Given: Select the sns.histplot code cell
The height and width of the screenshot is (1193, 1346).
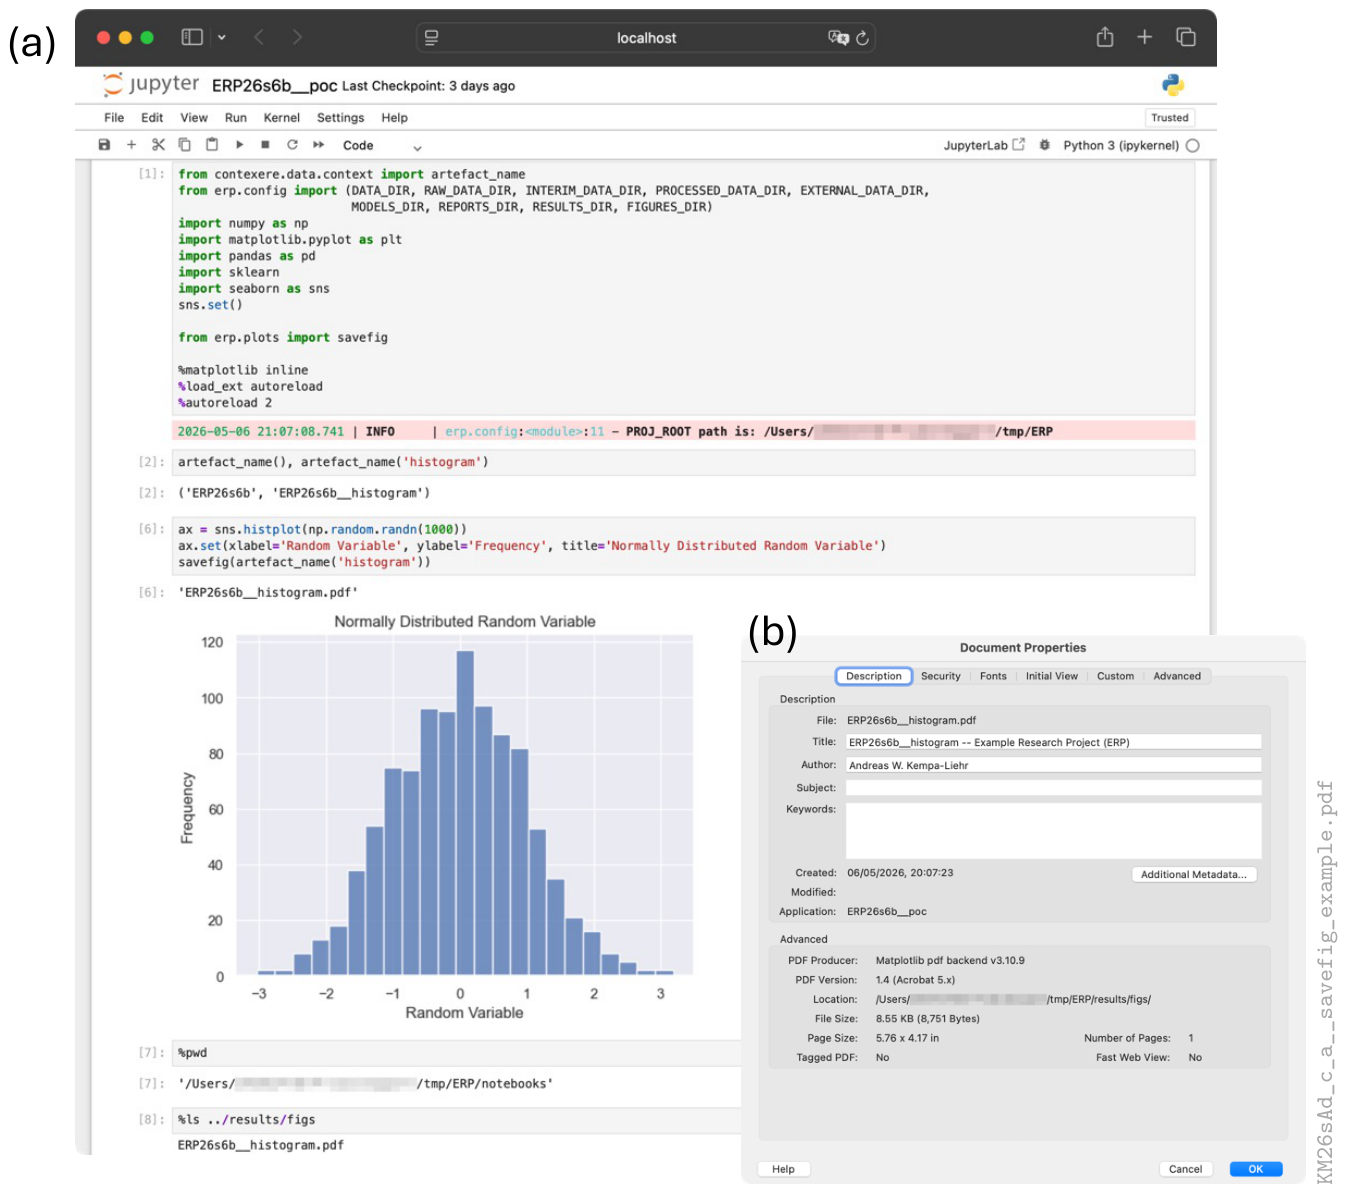Looking at the screenshot, I should pyautogui.click(x=684, y=545).
